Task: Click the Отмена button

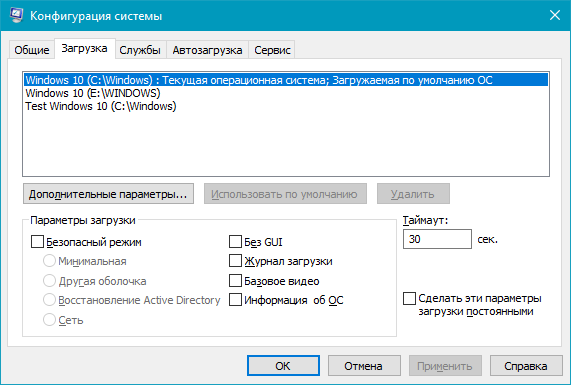Action: pos(364,366)
